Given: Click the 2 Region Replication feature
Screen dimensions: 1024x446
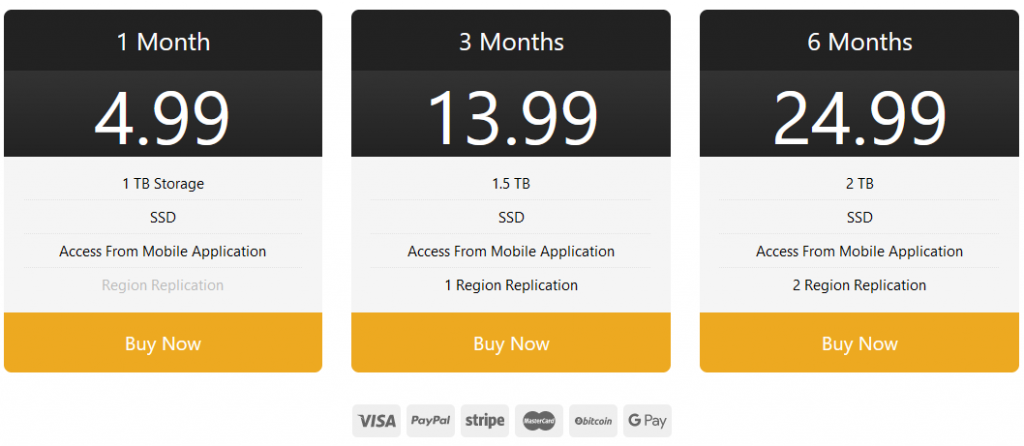Looking at the screenshot, I should click(x=859, y=285).
